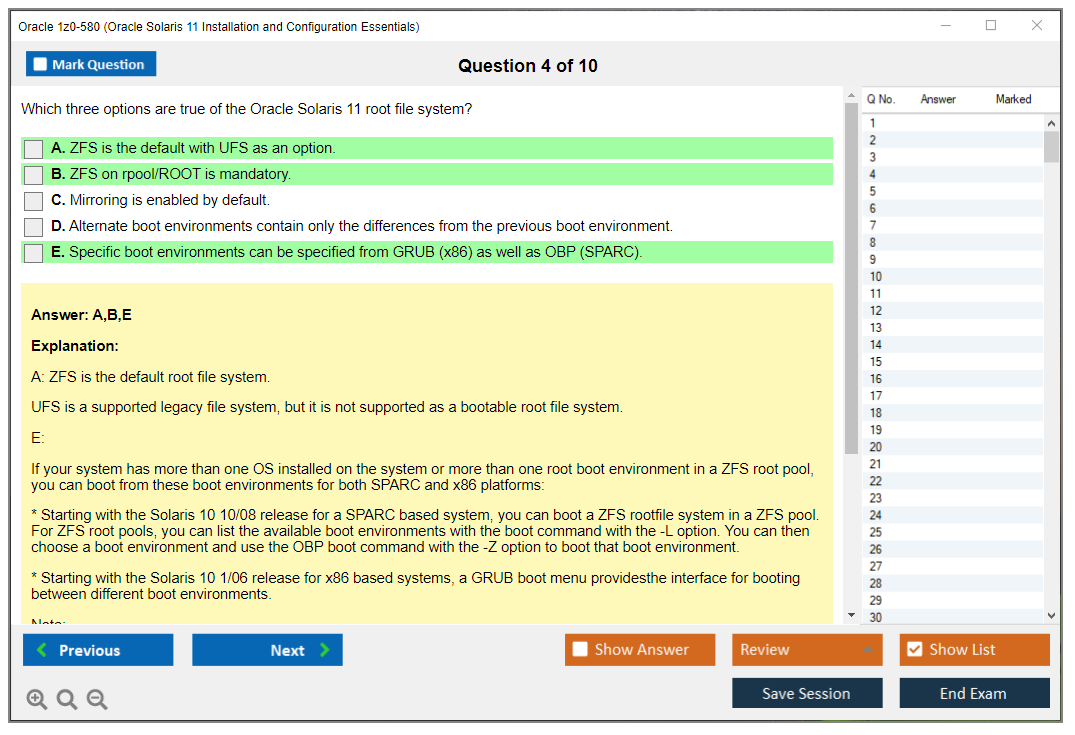This screenshot has width=1075, height=735.
Task: Go to the Next question
Action: [x=267, y=650]
